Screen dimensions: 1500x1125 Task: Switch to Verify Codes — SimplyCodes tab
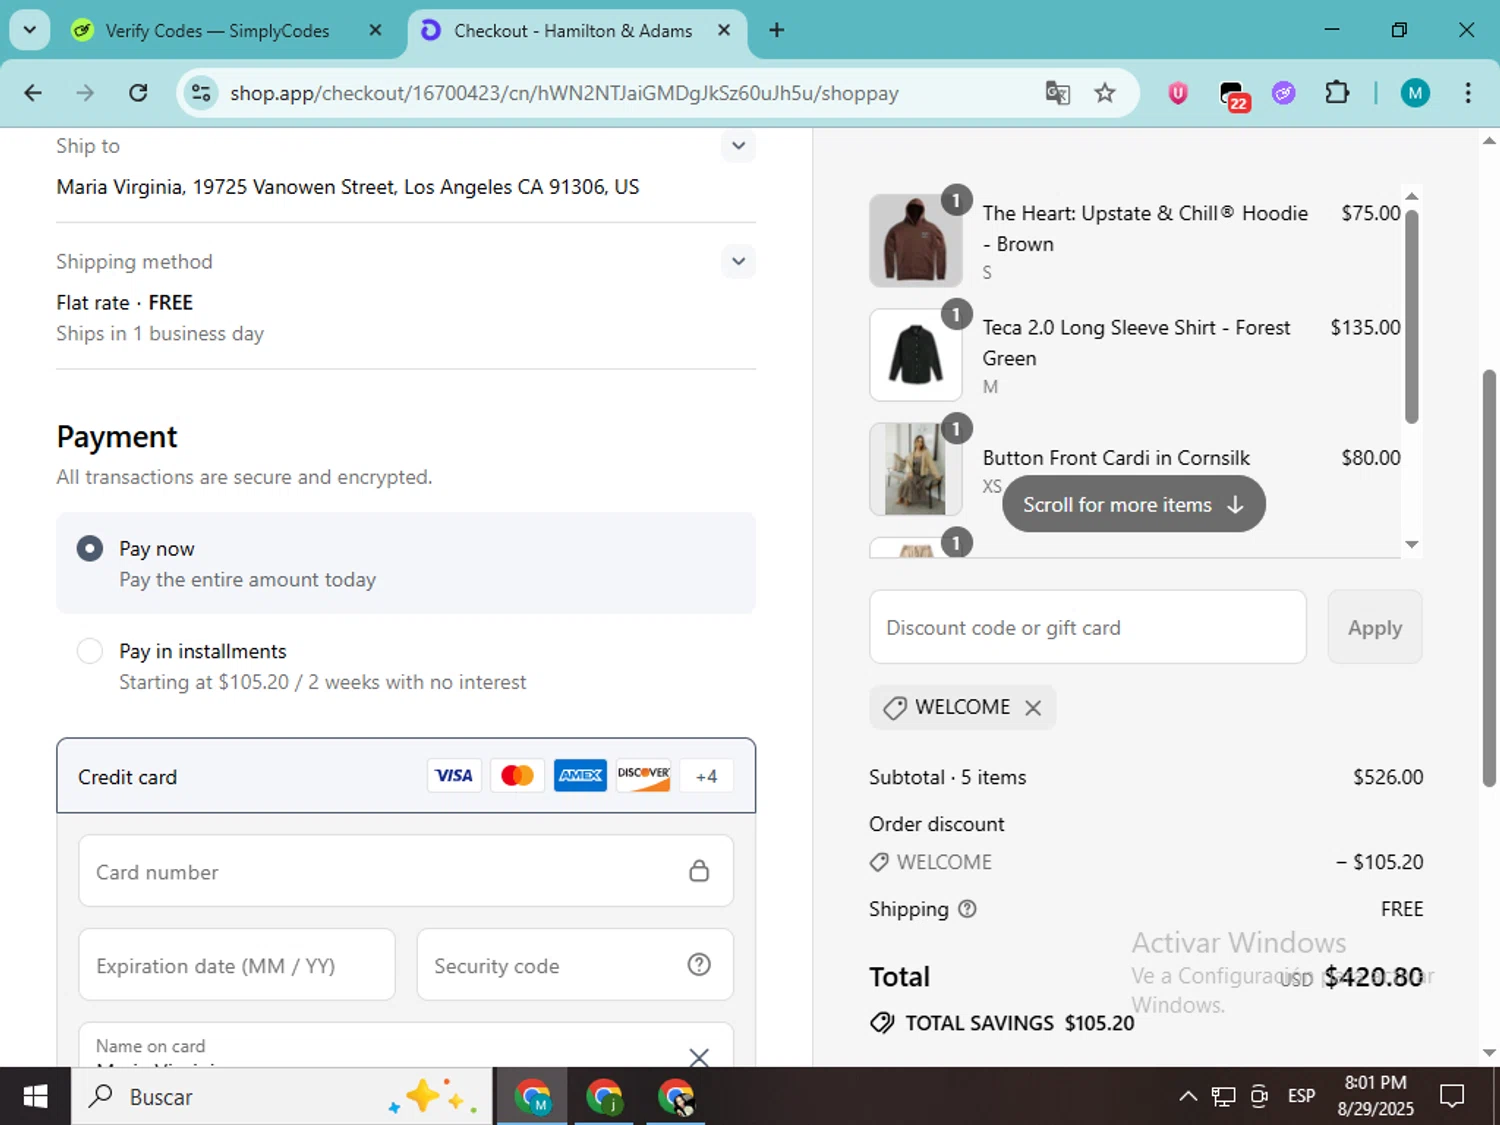(x=217, y=31)
